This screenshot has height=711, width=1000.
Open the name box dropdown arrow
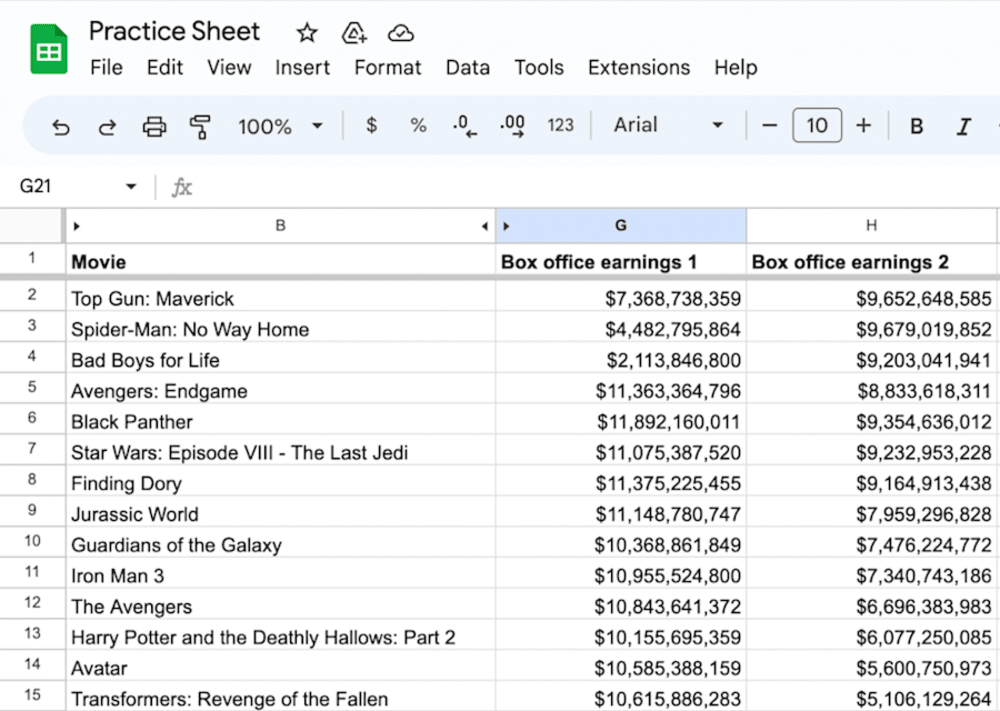tap(131, 186)
